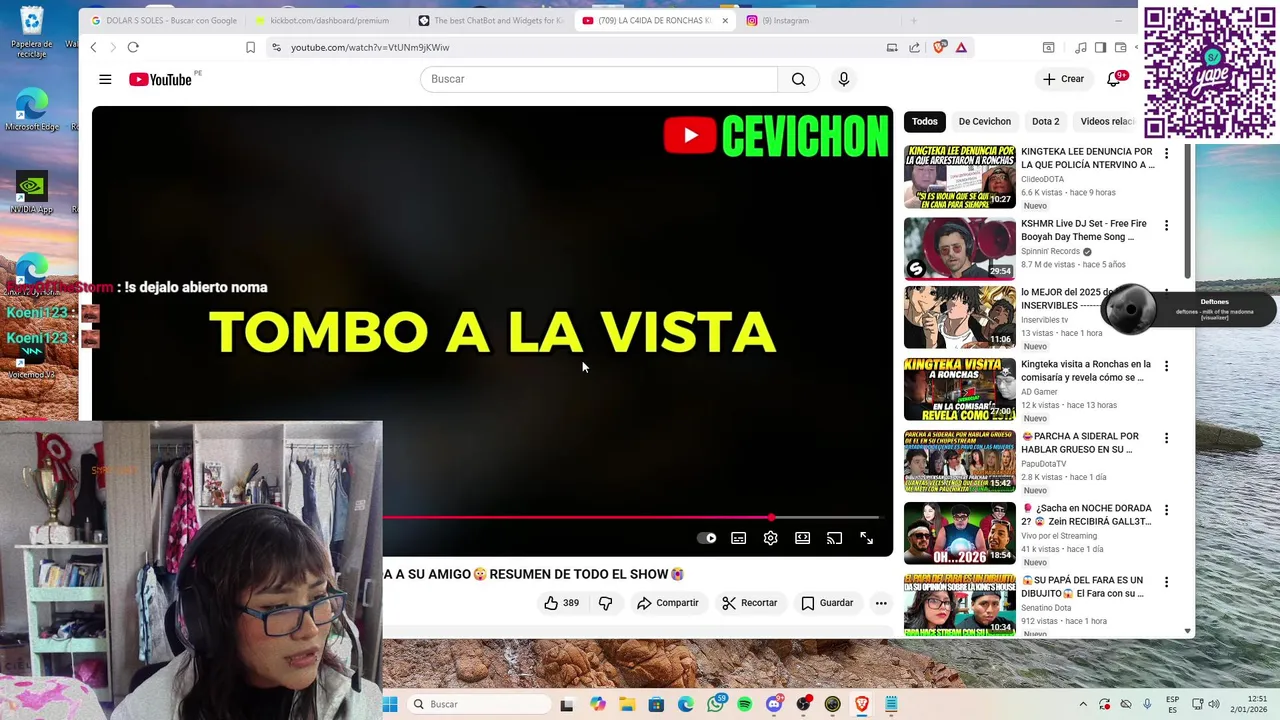This screenshot has height=720, width=1280.
Task: Cast the video to a TV
Action: [x=834, y=538]
